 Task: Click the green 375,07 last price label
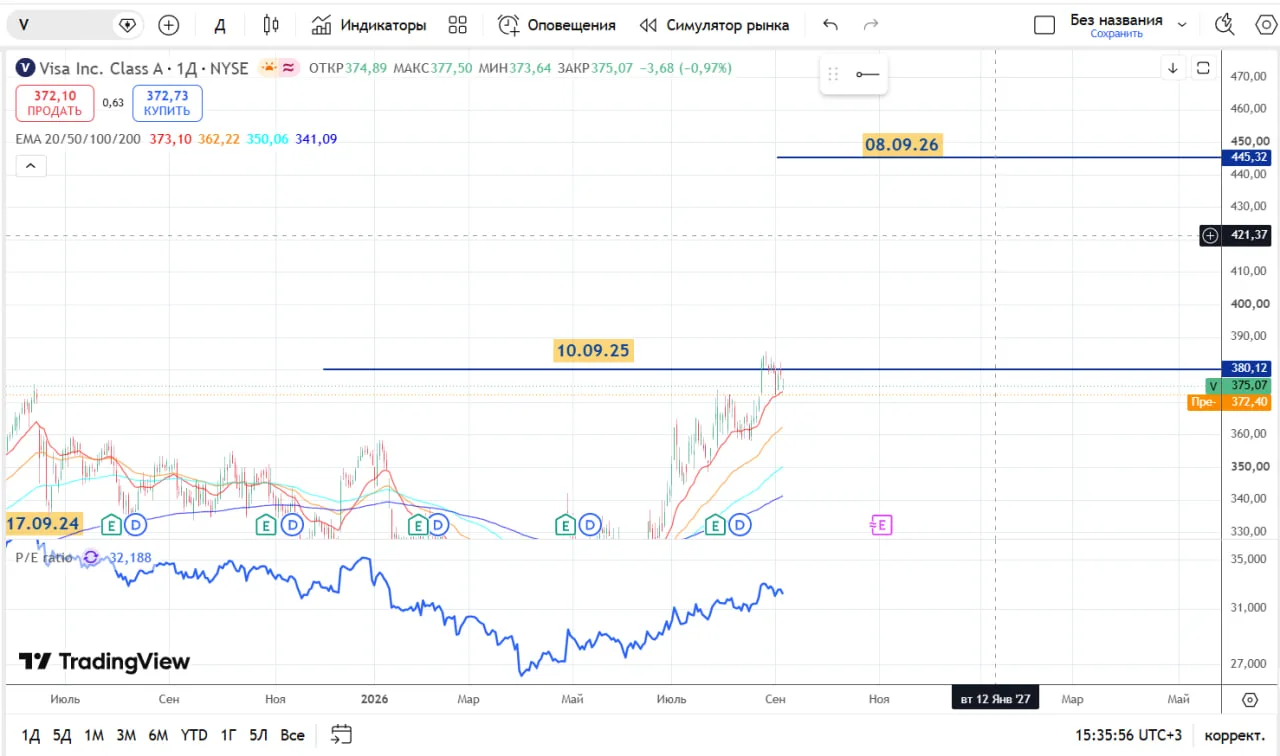click(x=1239, y=385)
